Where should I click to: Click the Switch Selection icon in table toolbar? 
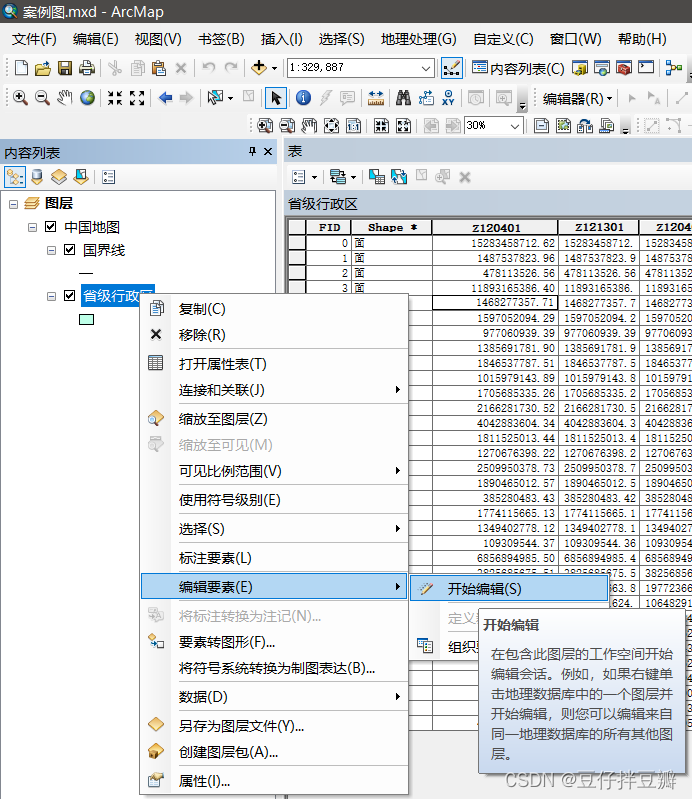coord(399,177)
